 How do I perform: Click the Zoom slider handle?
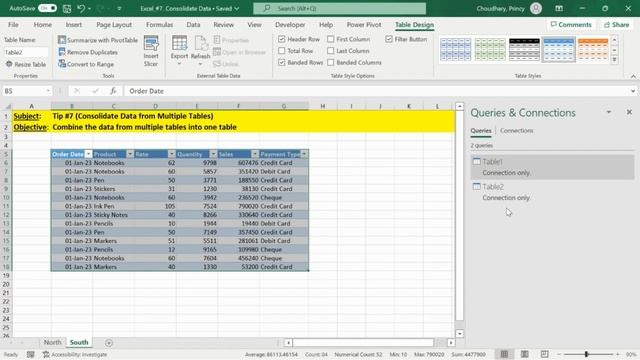pos(586,354)
